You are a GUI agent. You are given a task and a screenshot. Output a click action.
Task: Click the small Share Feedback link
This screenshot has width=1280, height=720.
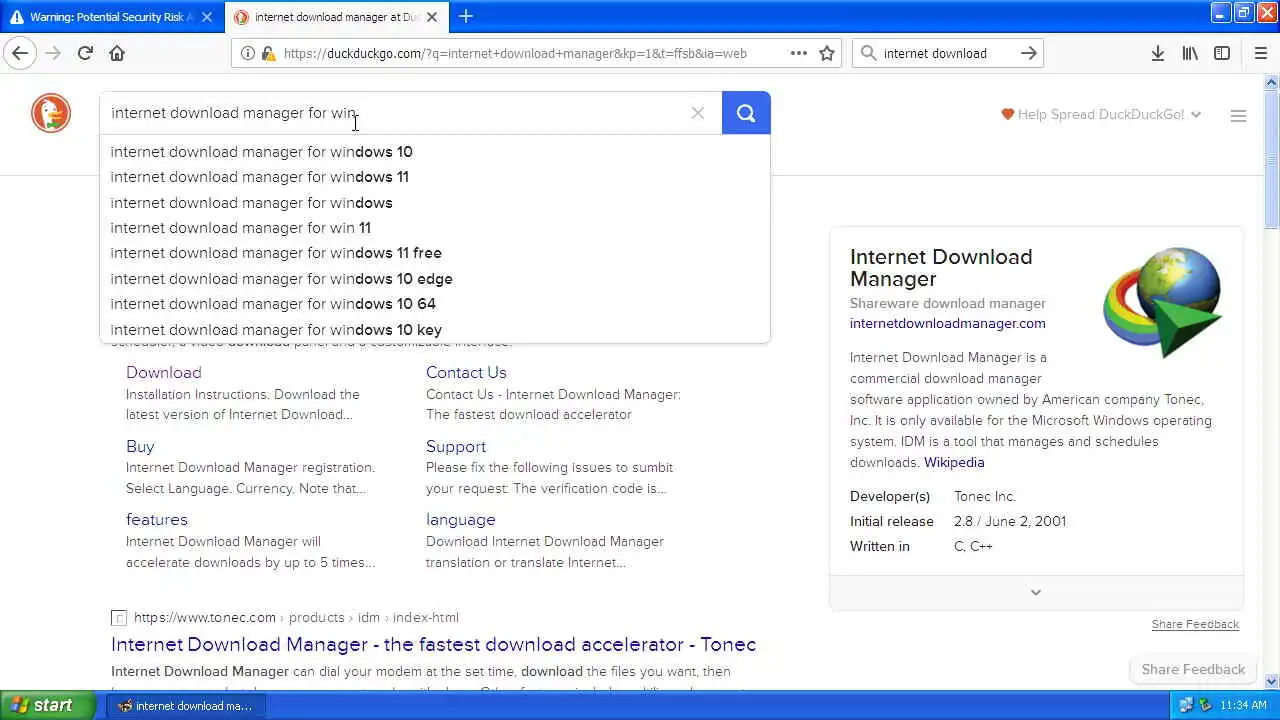1195,624
